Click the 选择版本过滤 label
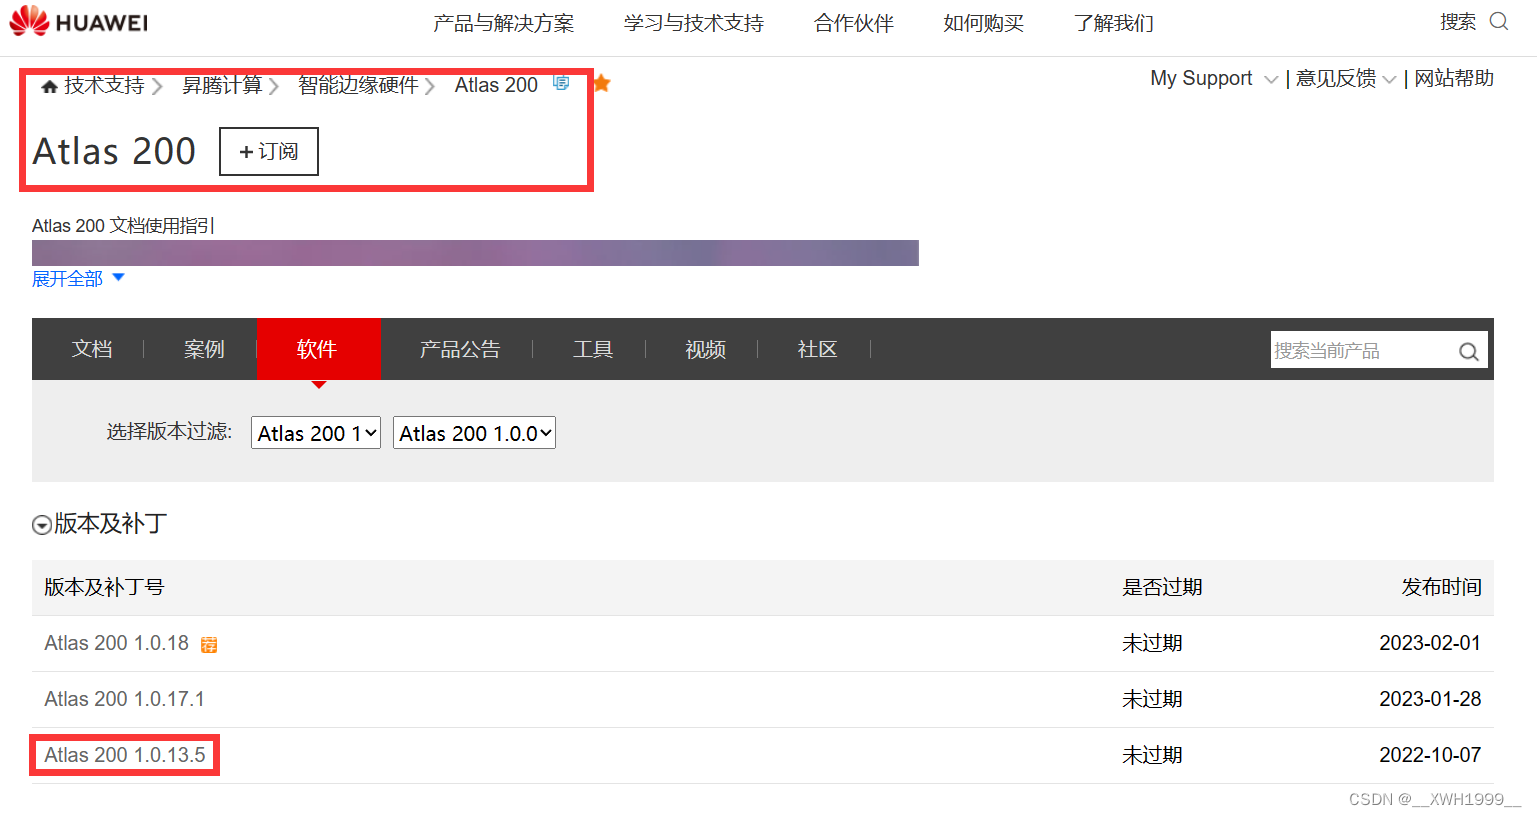1537x817 pixels. click(169, 431)
